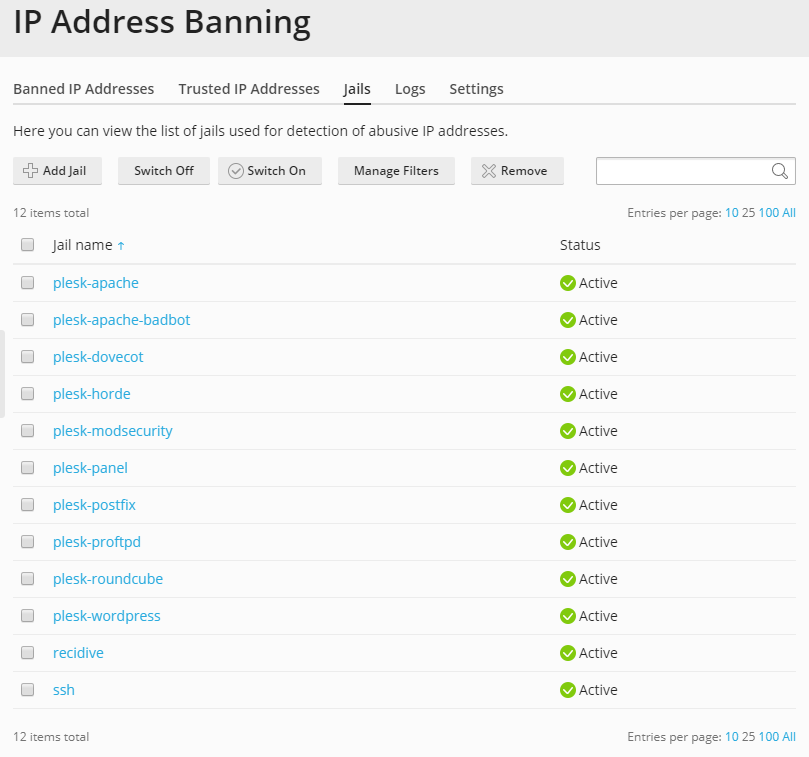The height and width of the screenshot is (757, 809).
Task: Click the Remove button
Action: tap(517, 171)
